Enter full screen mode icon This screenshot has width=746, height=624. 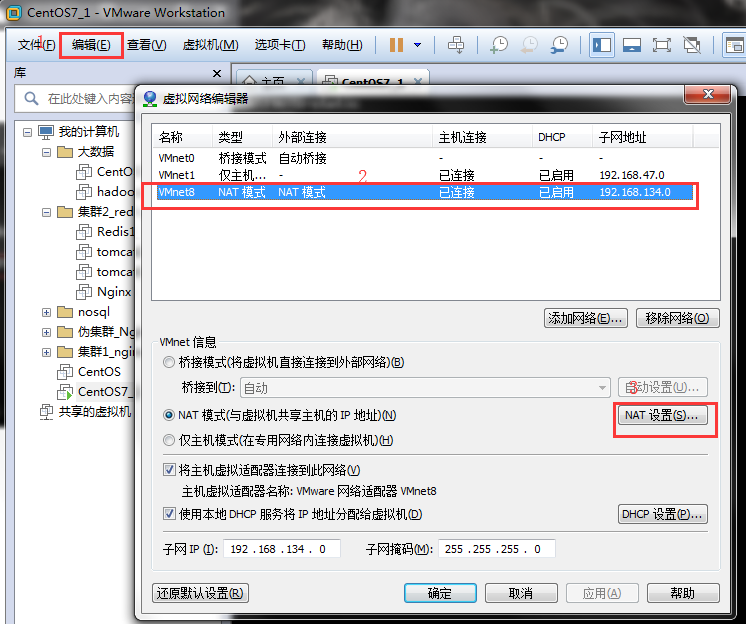[x=662, y=45]
